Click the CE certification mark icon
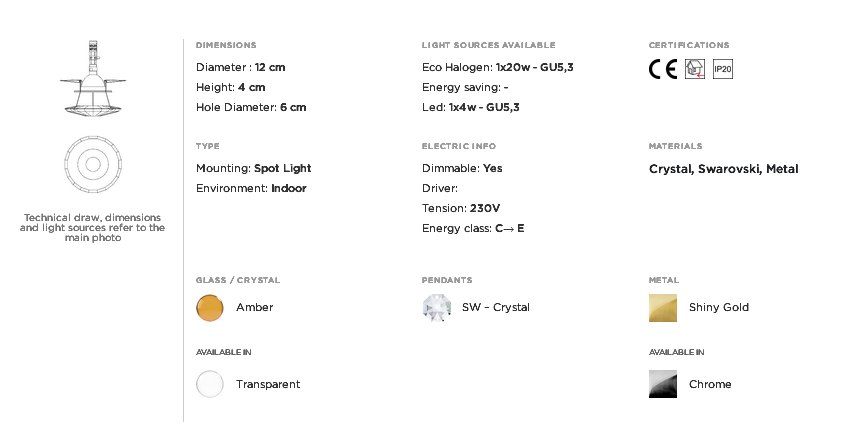 [663, 69]
